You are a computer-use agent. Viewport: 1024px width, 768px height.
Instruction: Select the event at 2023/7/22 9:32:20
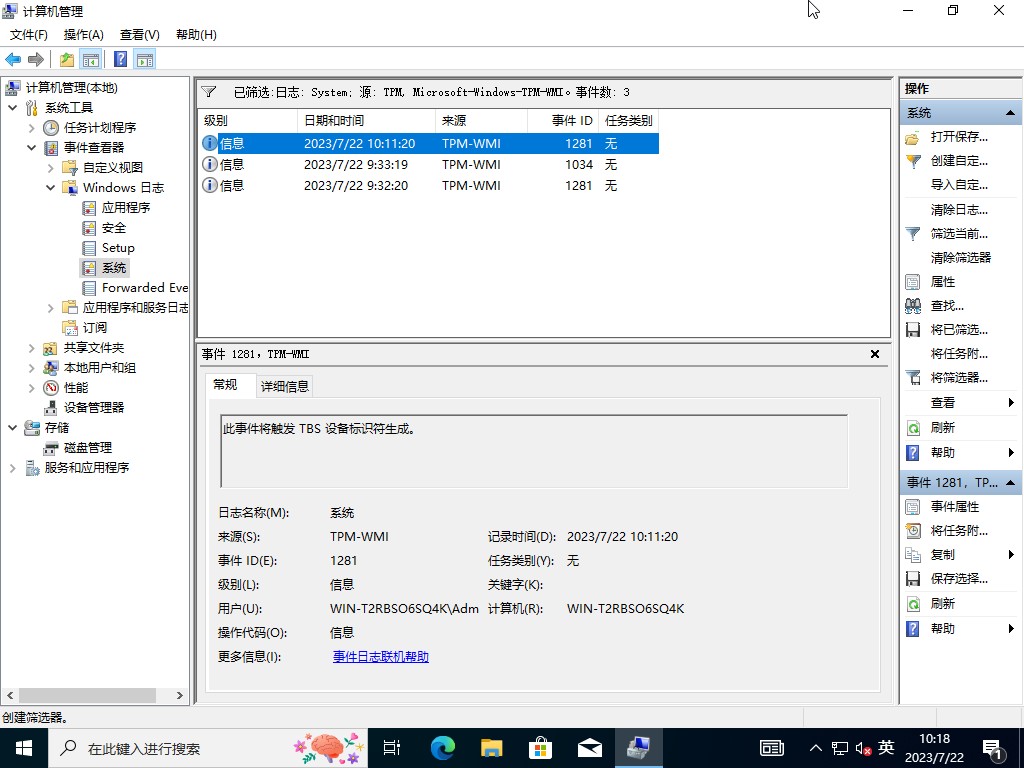click(x=428, y=185)
